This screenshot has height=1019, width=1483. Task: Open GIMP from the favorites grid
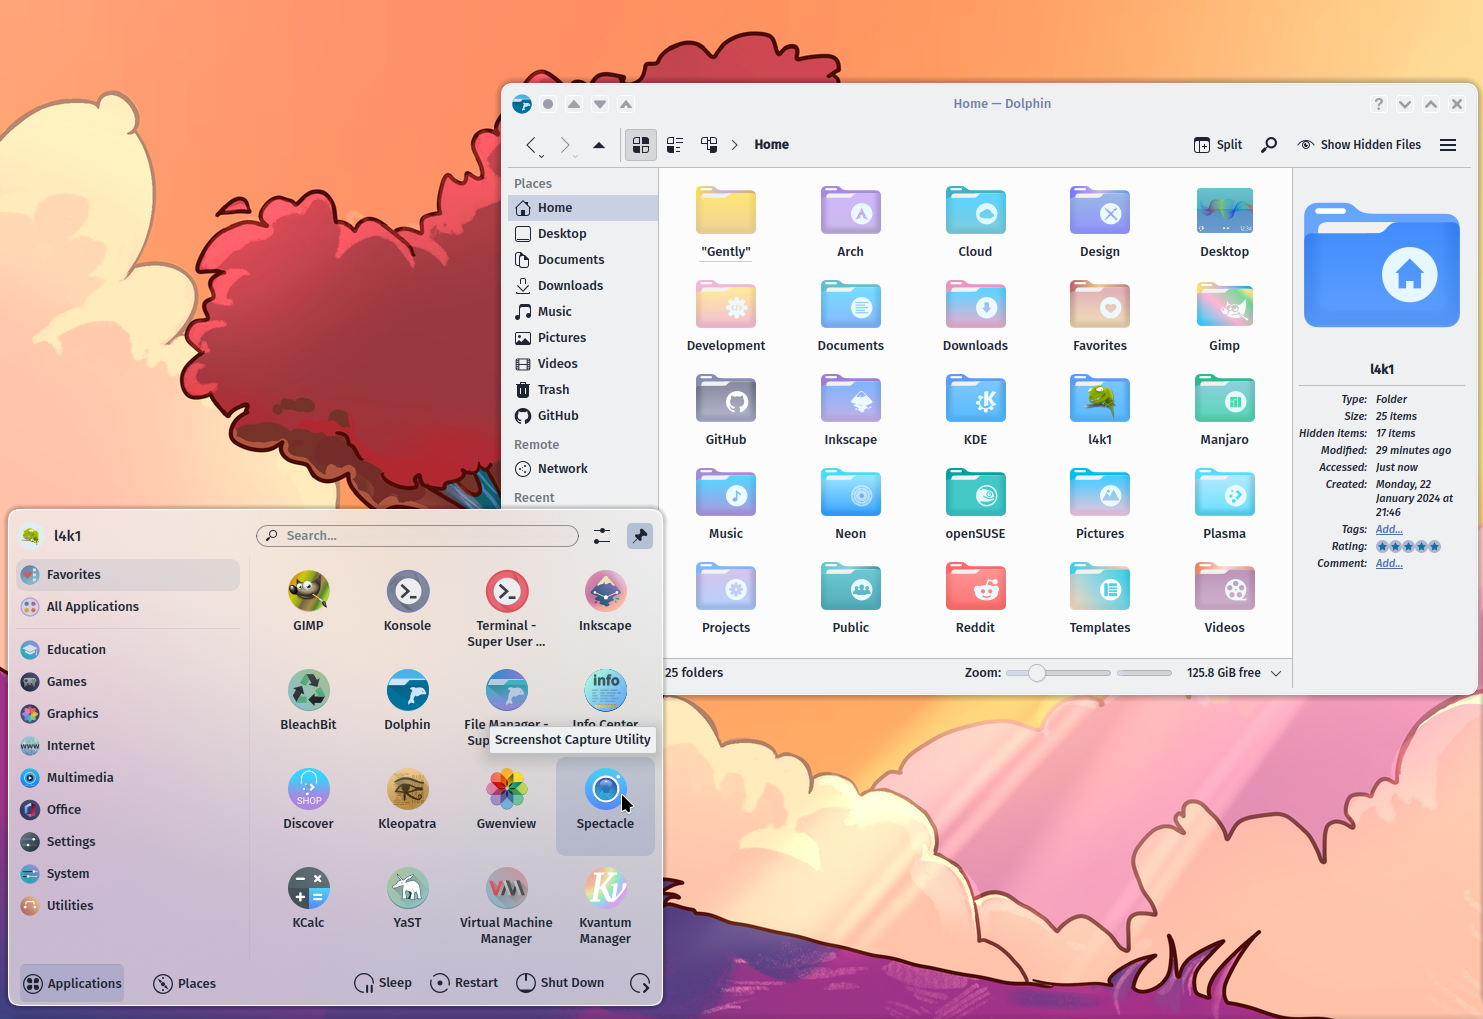click(308, 601)
